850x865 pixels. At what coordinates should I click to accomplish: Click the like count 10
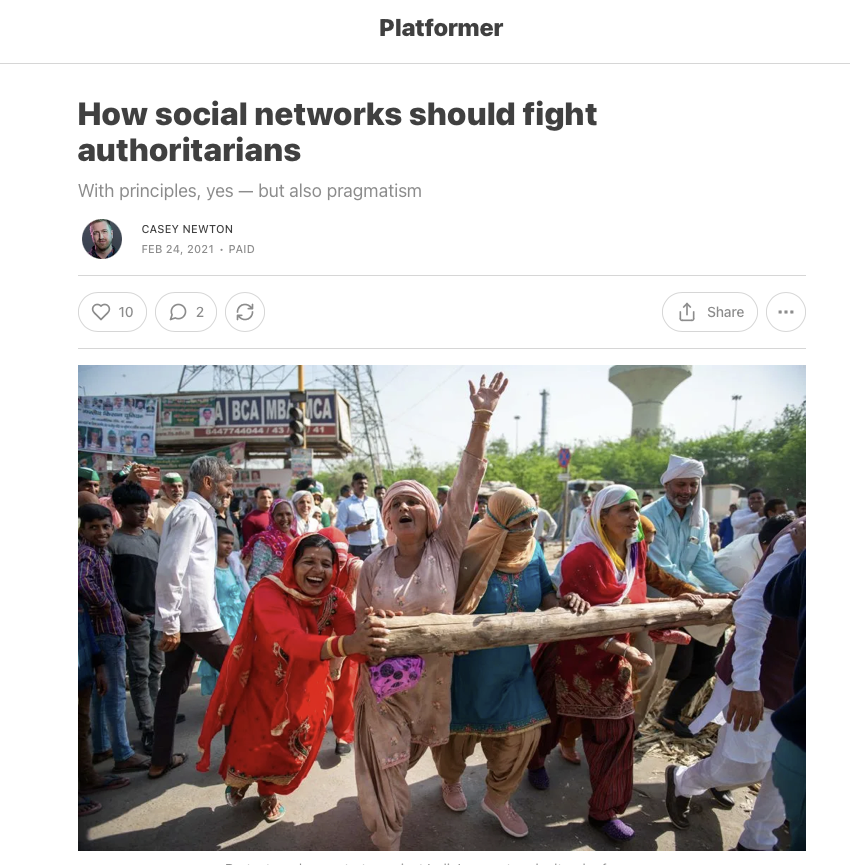(x=126, y=312)
